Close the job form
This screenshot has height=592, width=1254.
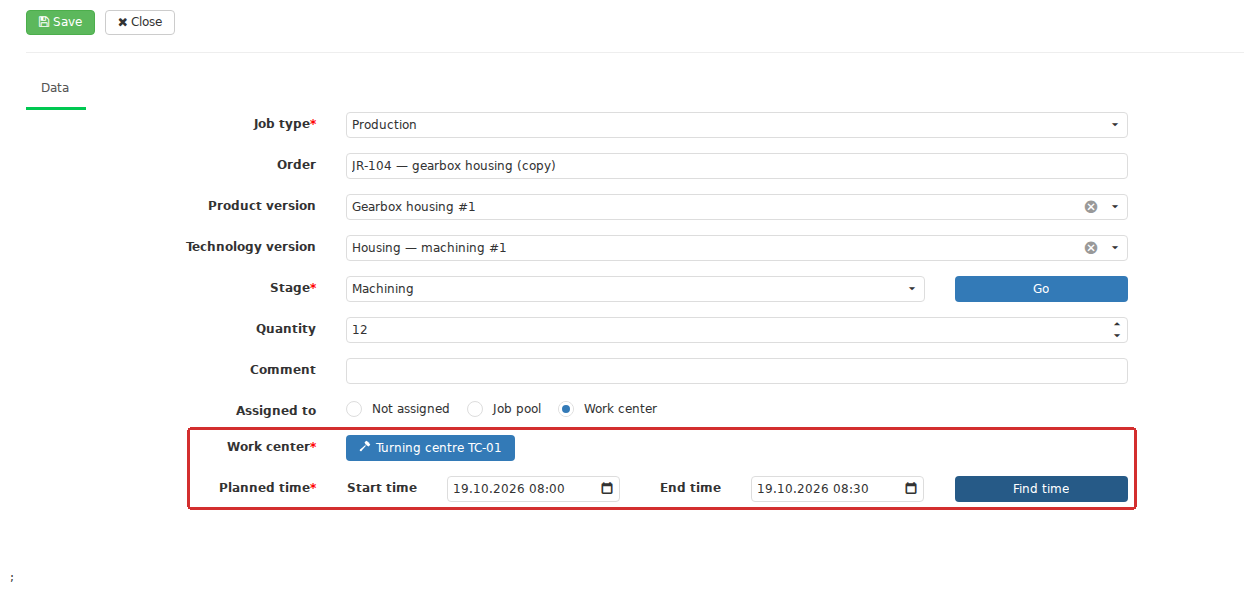click(x=140, y=22)
